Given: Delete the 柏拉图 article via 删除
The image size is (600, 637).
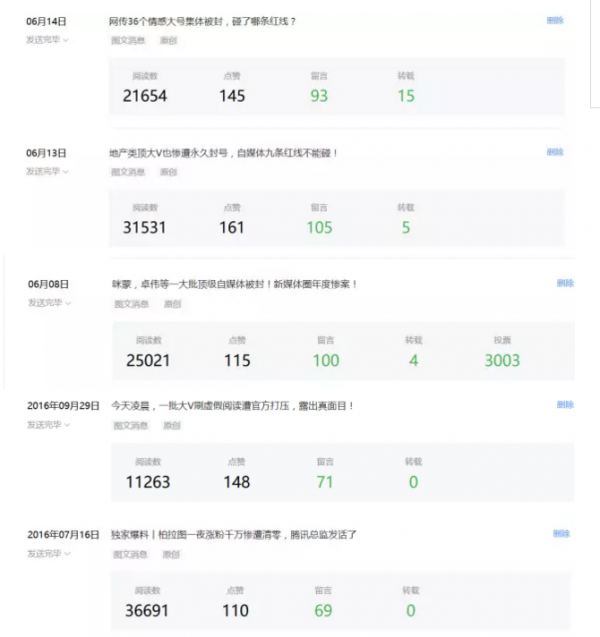Looking at the screenshot, I should click(x=561, y=534).
